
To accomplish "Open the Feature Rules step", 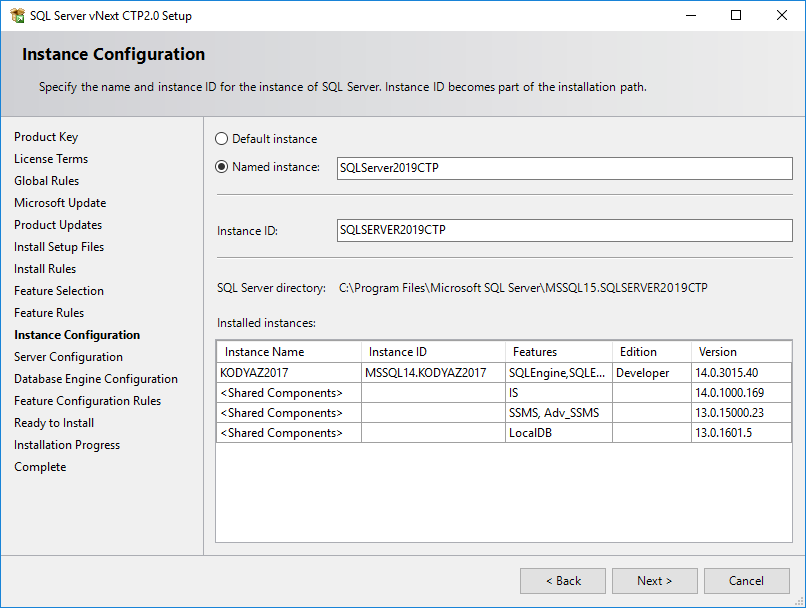I will click(49, 313).
